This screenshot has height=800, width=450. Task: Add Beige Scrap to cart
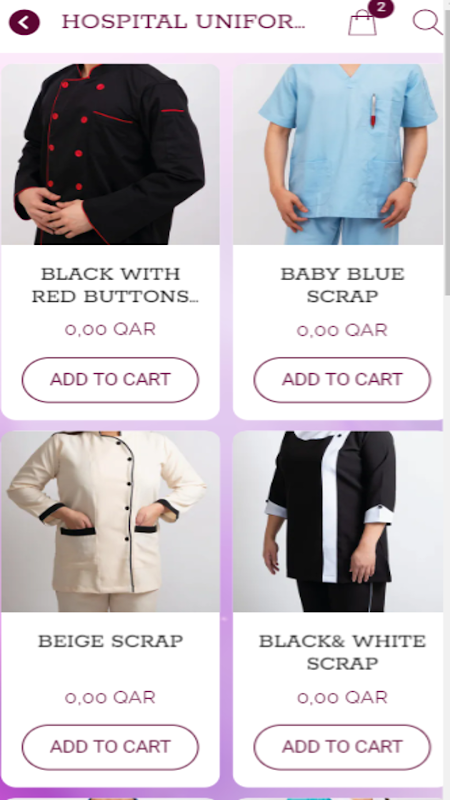pyautogui.click(x=110, y=747)
